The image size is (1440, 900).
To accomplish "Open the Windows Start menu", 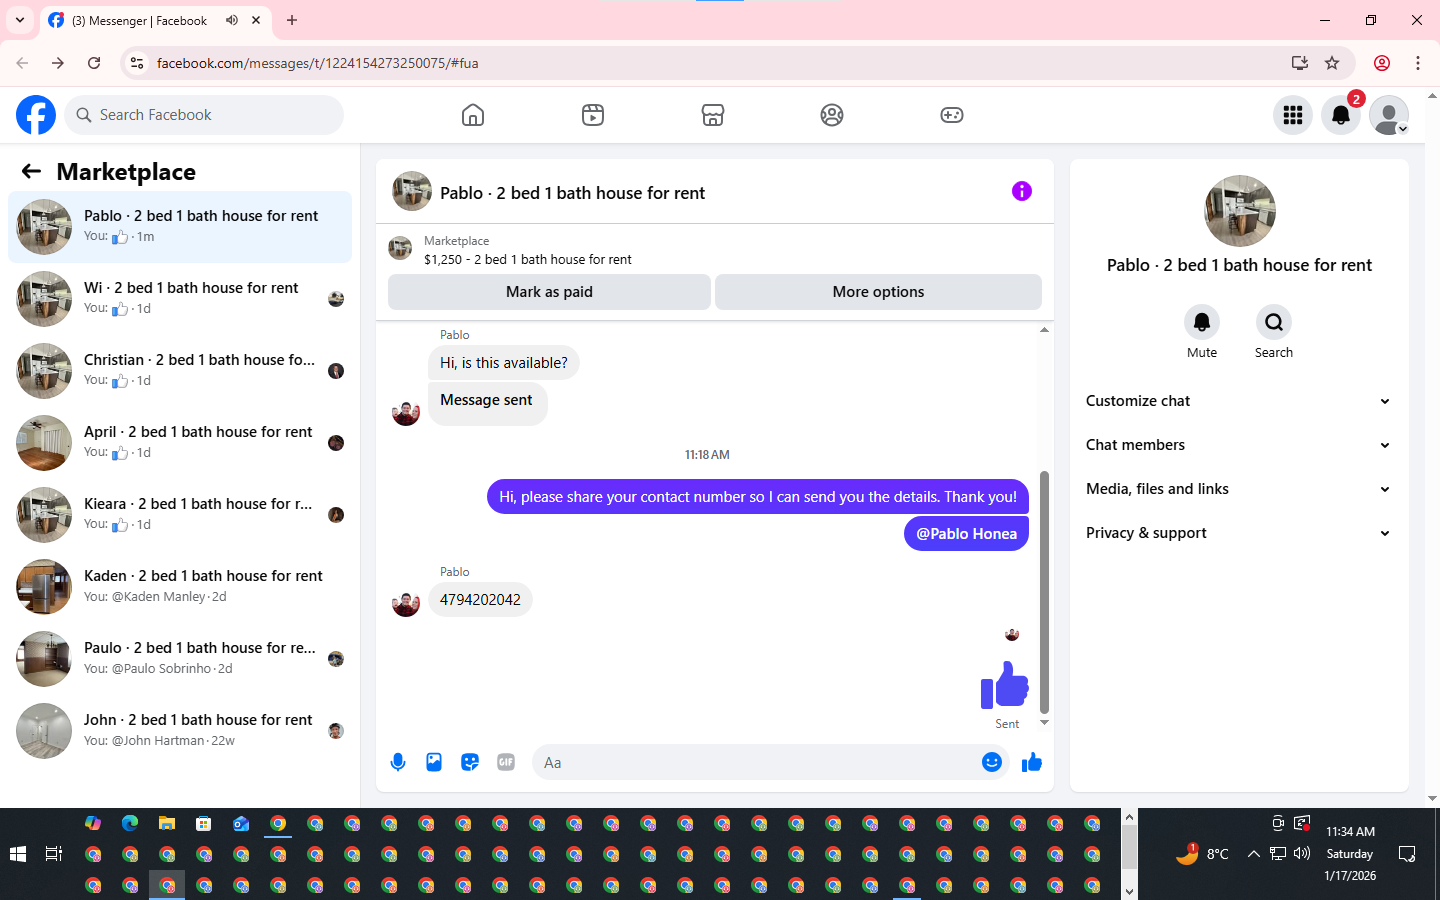I will 18,854.
